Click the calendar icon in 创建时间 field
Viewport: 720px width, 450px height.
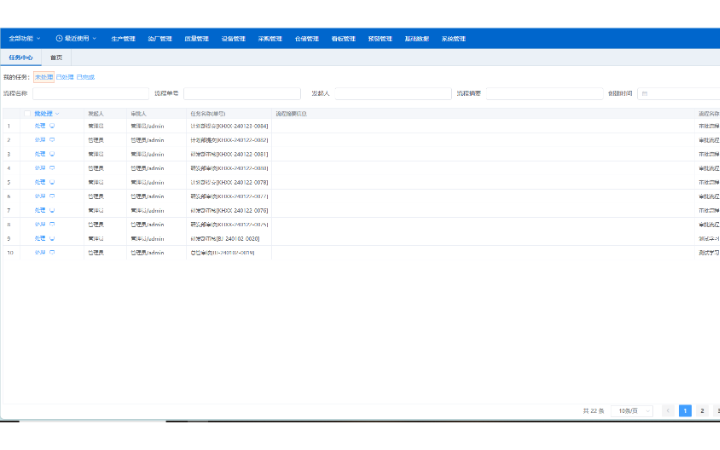(x=645, y=93)
